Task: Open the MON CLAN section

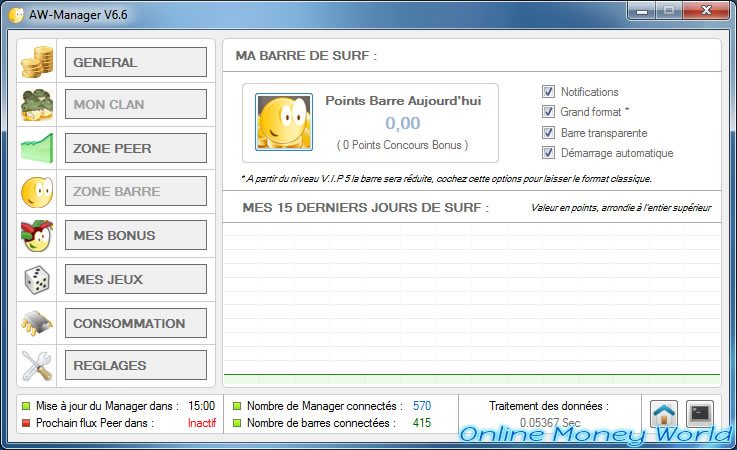Action: click(136, 104)
